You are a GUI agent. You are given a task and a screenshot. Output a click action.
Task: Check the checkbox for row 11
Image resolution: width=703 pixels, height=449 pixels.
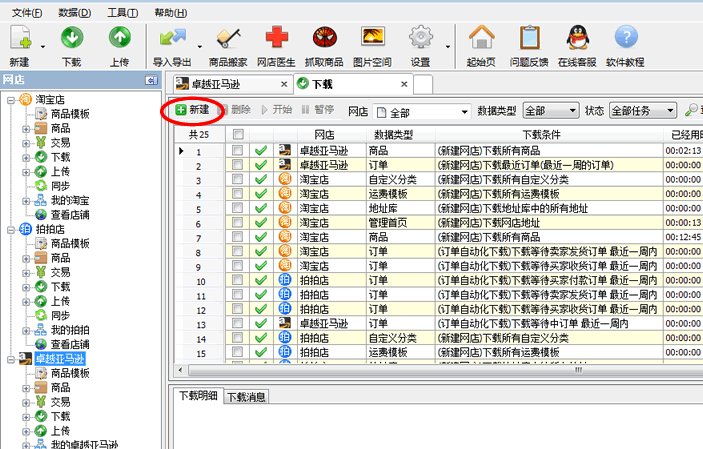pyautogui.click(x=238, y=294)
